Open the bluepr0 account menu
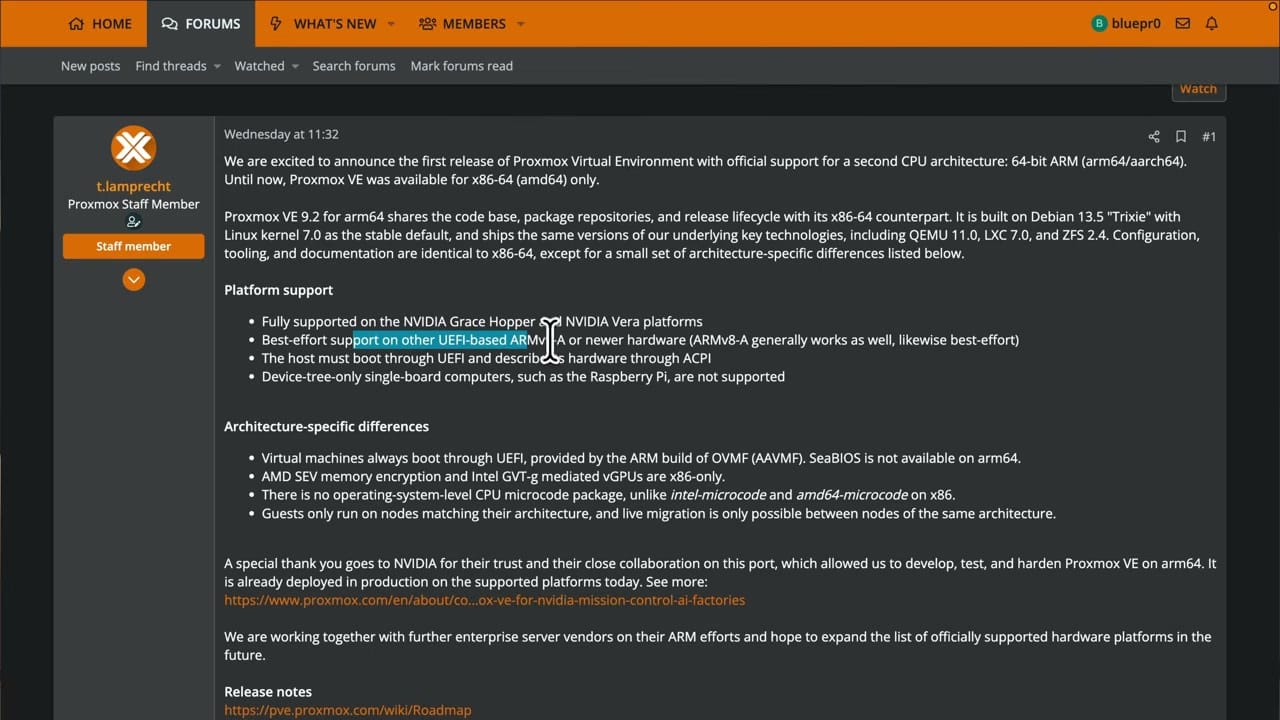 click(x=1126, y=24)
